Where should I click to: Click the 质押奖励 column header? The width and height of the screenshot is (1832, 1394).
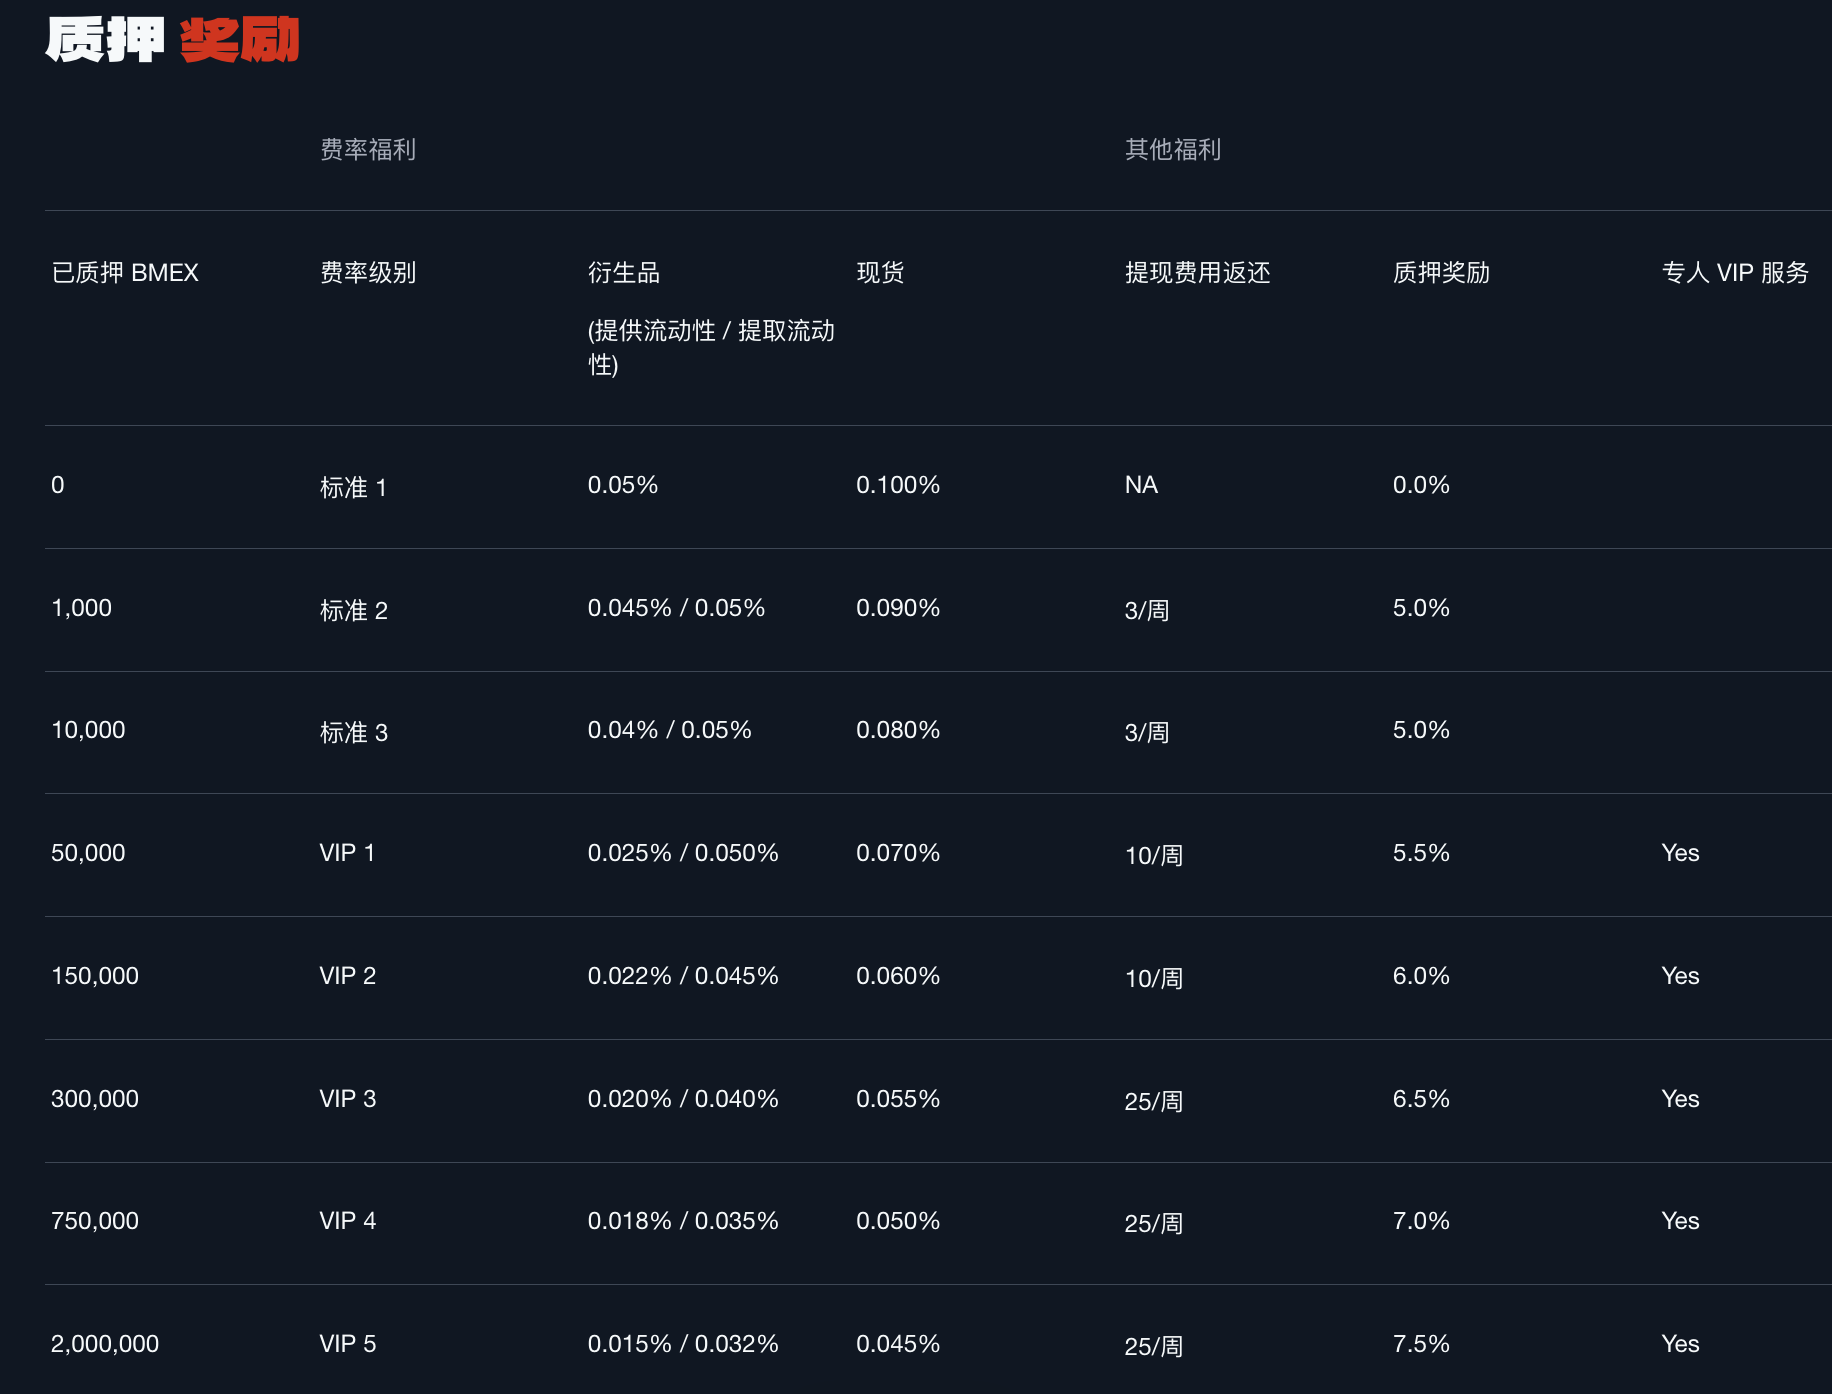tap(1441, 272)
